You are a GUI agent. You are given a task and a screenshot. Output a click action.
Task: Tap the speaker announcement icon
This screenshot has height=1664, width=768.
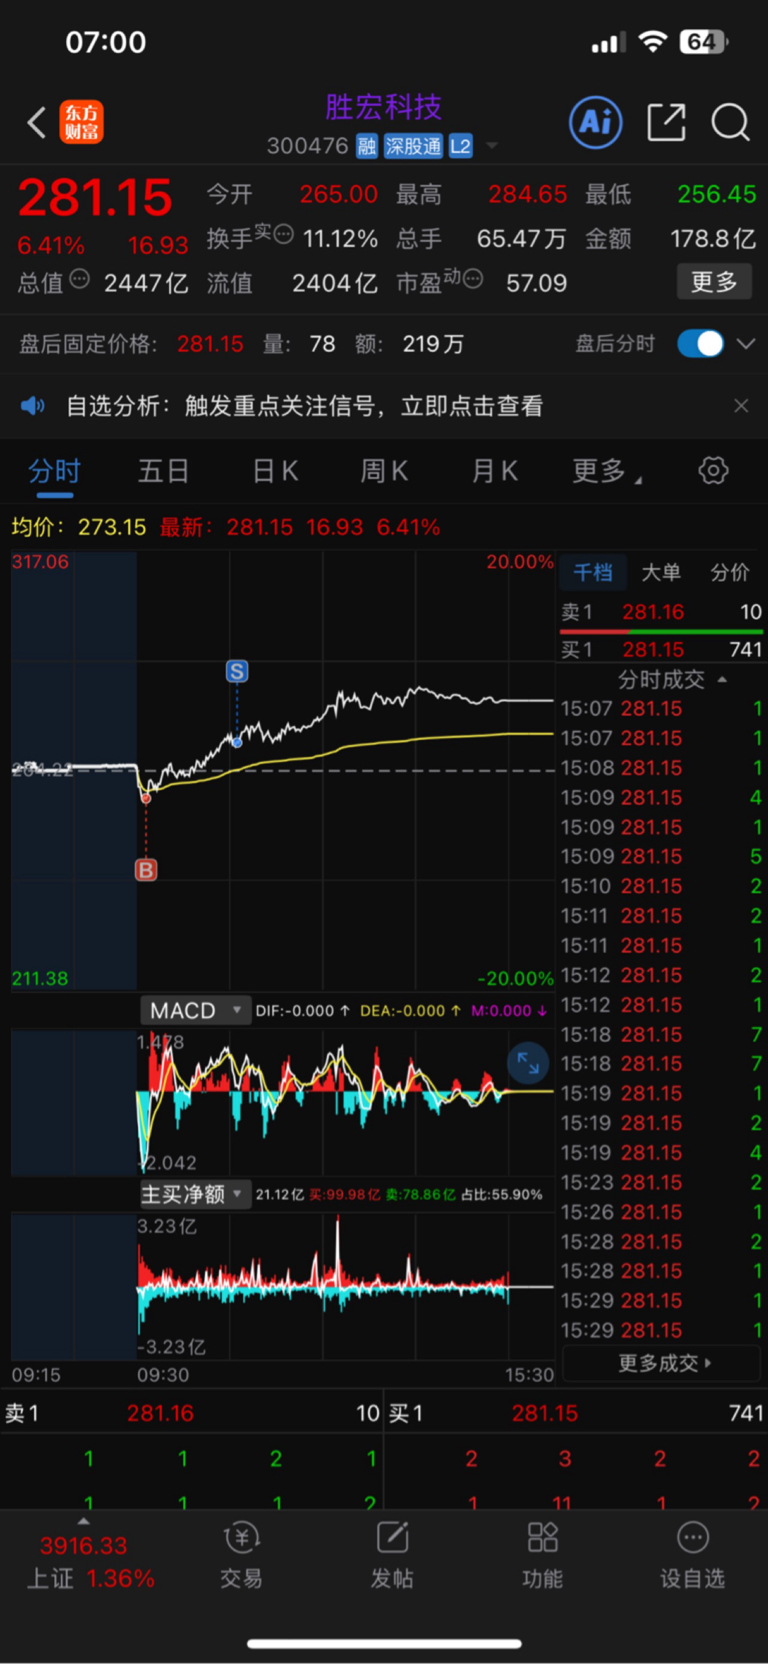click(33, 405)
